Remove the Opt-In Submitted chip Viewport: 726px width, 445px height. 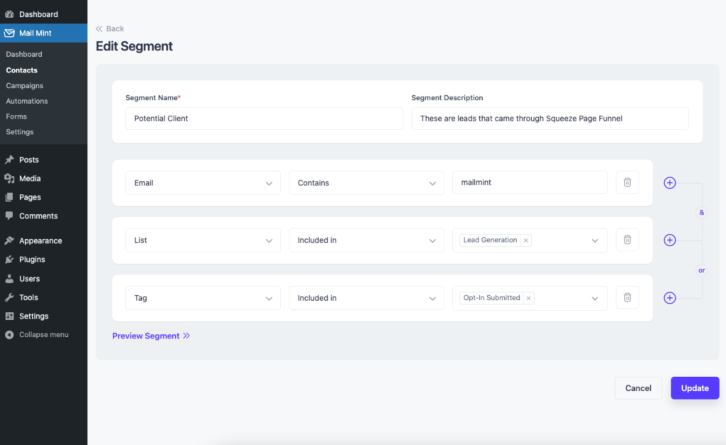coord(528,298)
